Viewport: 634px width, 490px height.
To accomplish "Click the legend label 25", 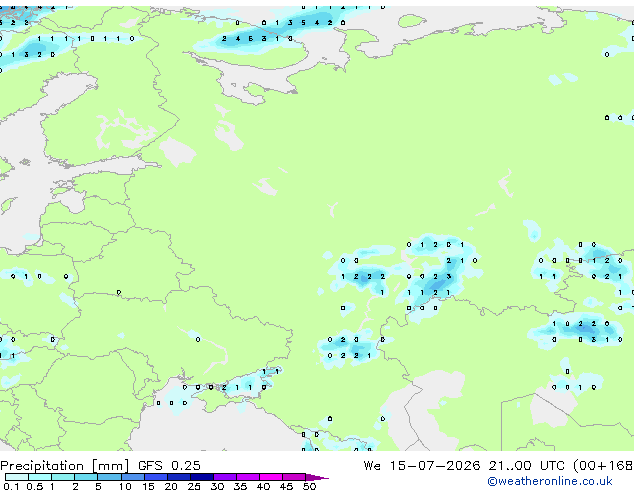I will click(x=194, y=486).
